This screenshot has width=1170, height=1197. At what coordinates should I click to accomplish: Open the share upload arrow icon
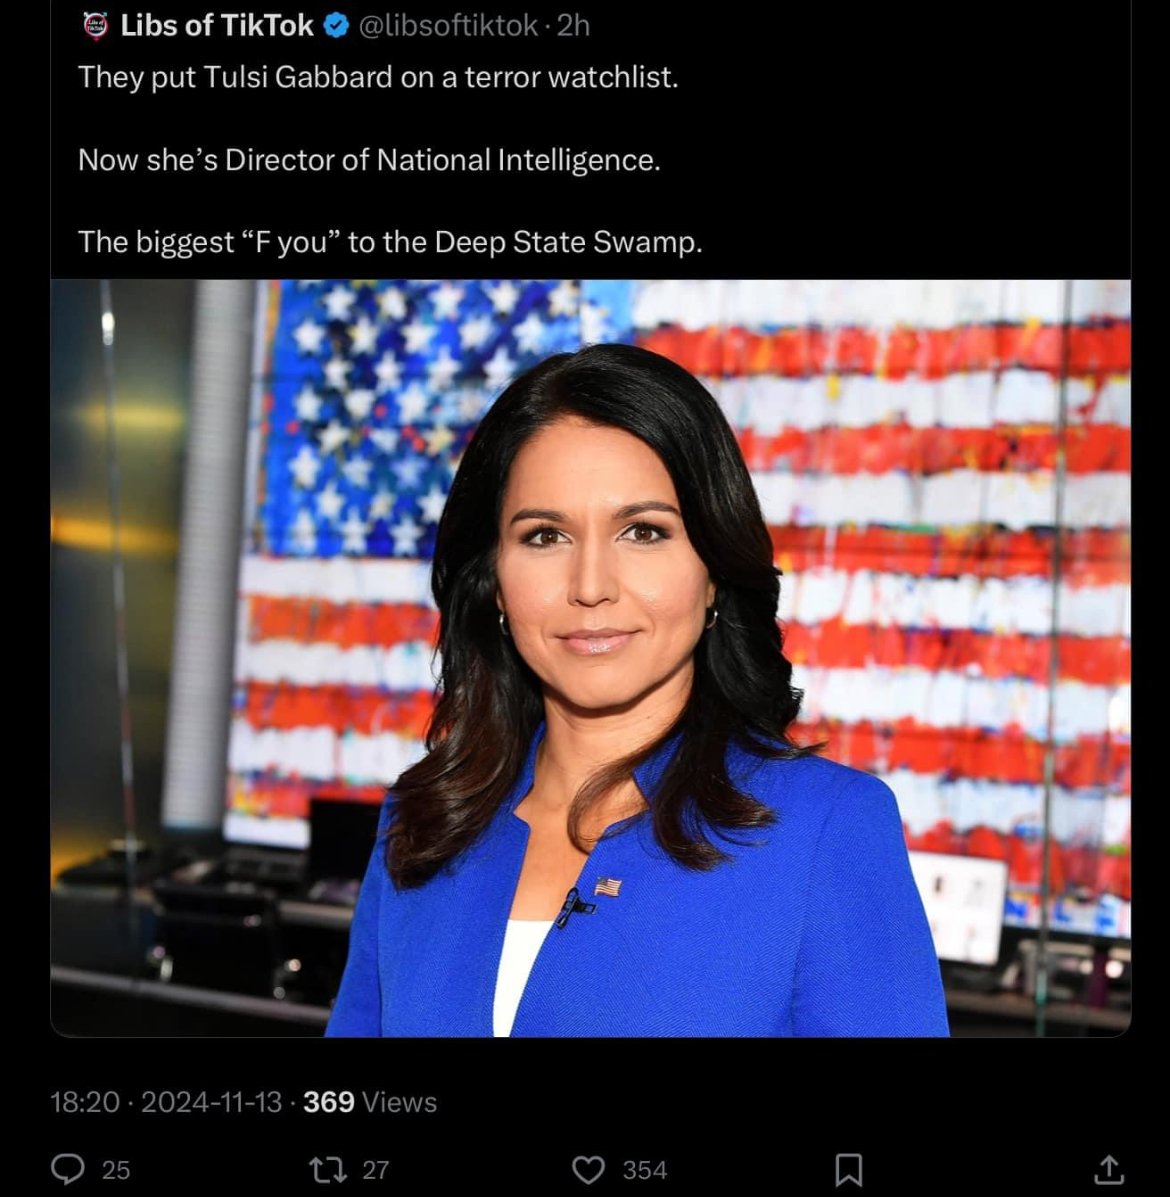1109,1169
